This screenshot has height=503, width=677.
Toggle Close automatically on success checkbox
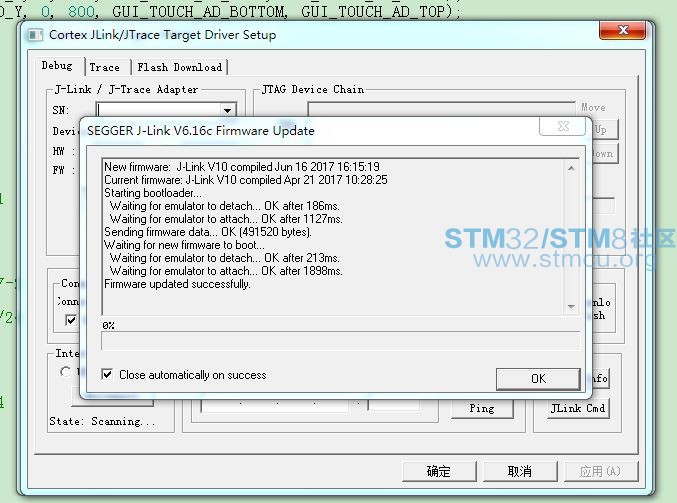click(x=107, y=374)
